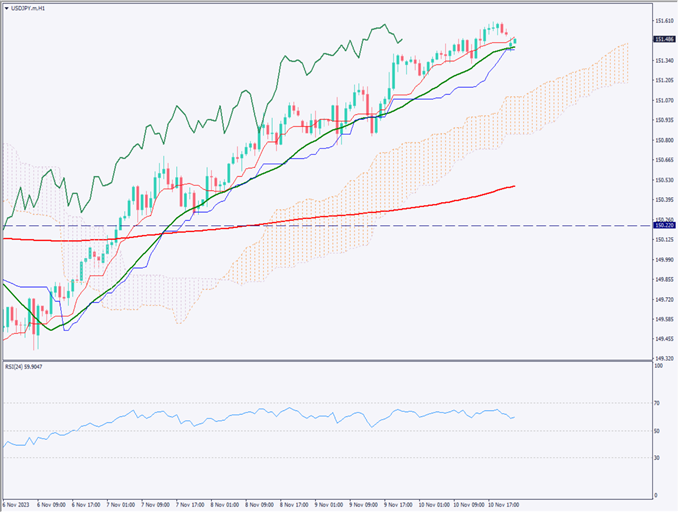
Task: Open the chart menu arrow beside USDJPY.m,H1
Action: tap(5, 8)
